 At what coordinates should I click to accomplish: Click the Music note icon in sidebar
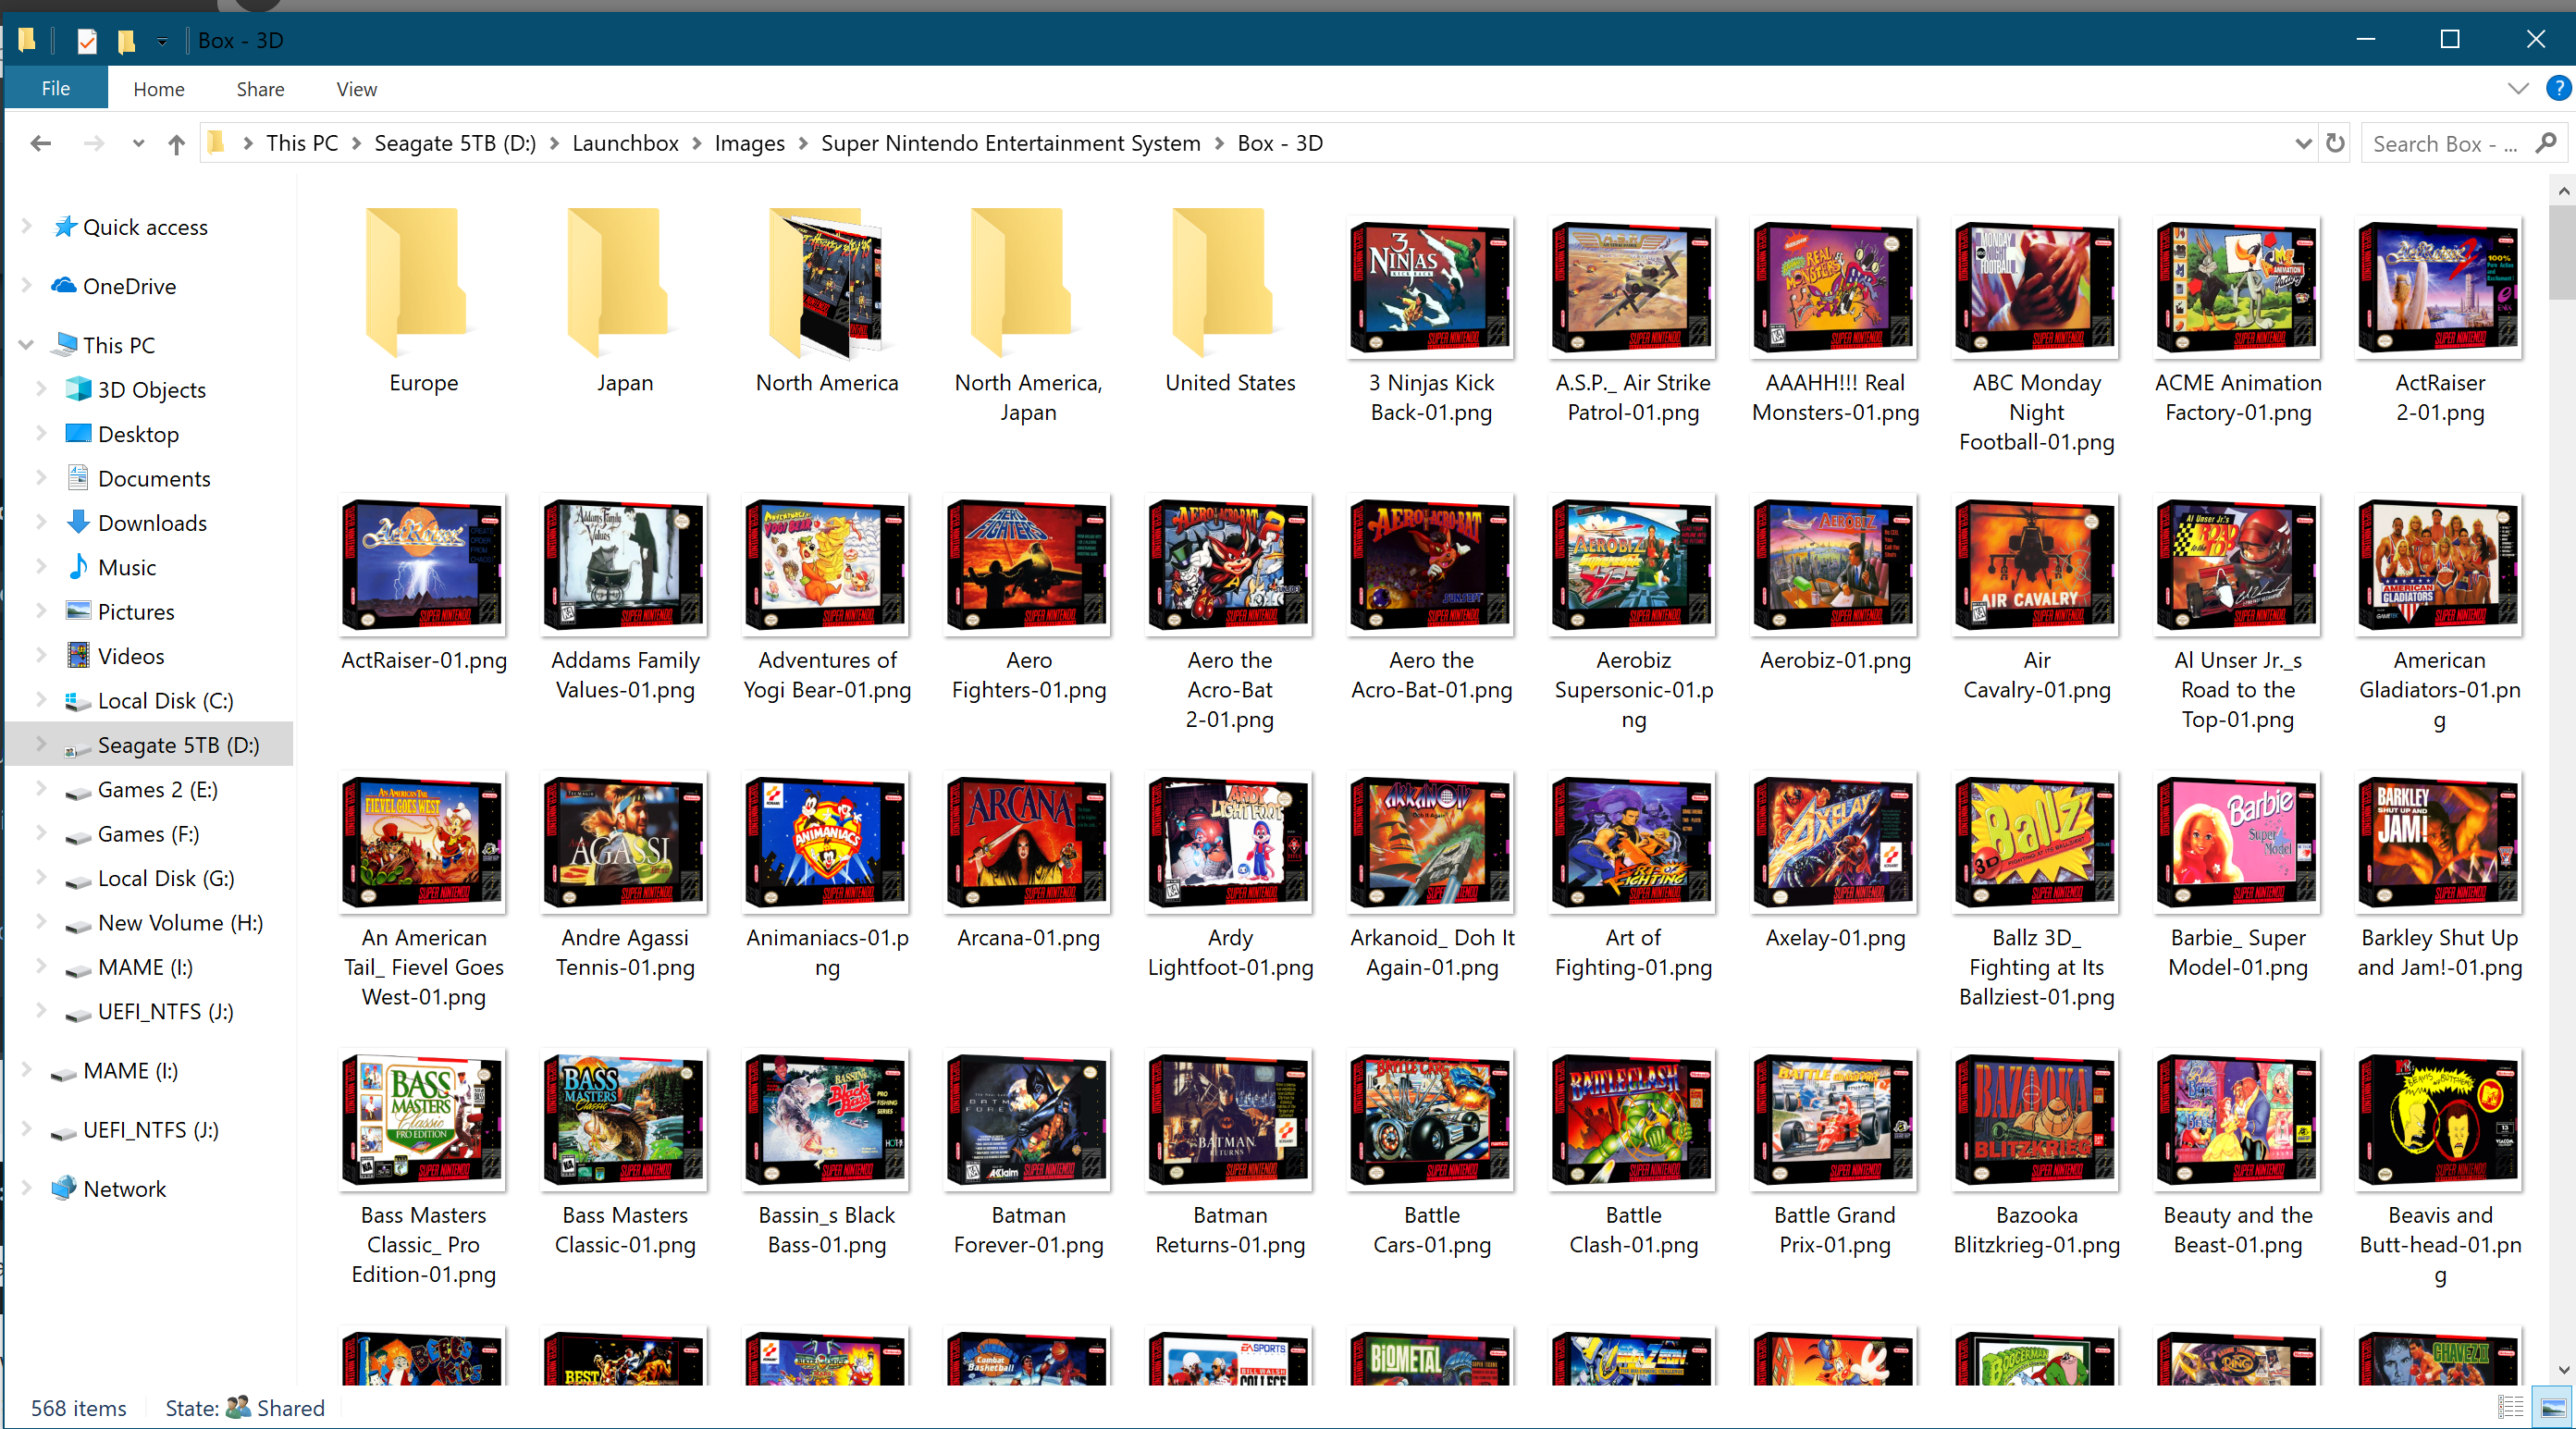click(79, 567)
